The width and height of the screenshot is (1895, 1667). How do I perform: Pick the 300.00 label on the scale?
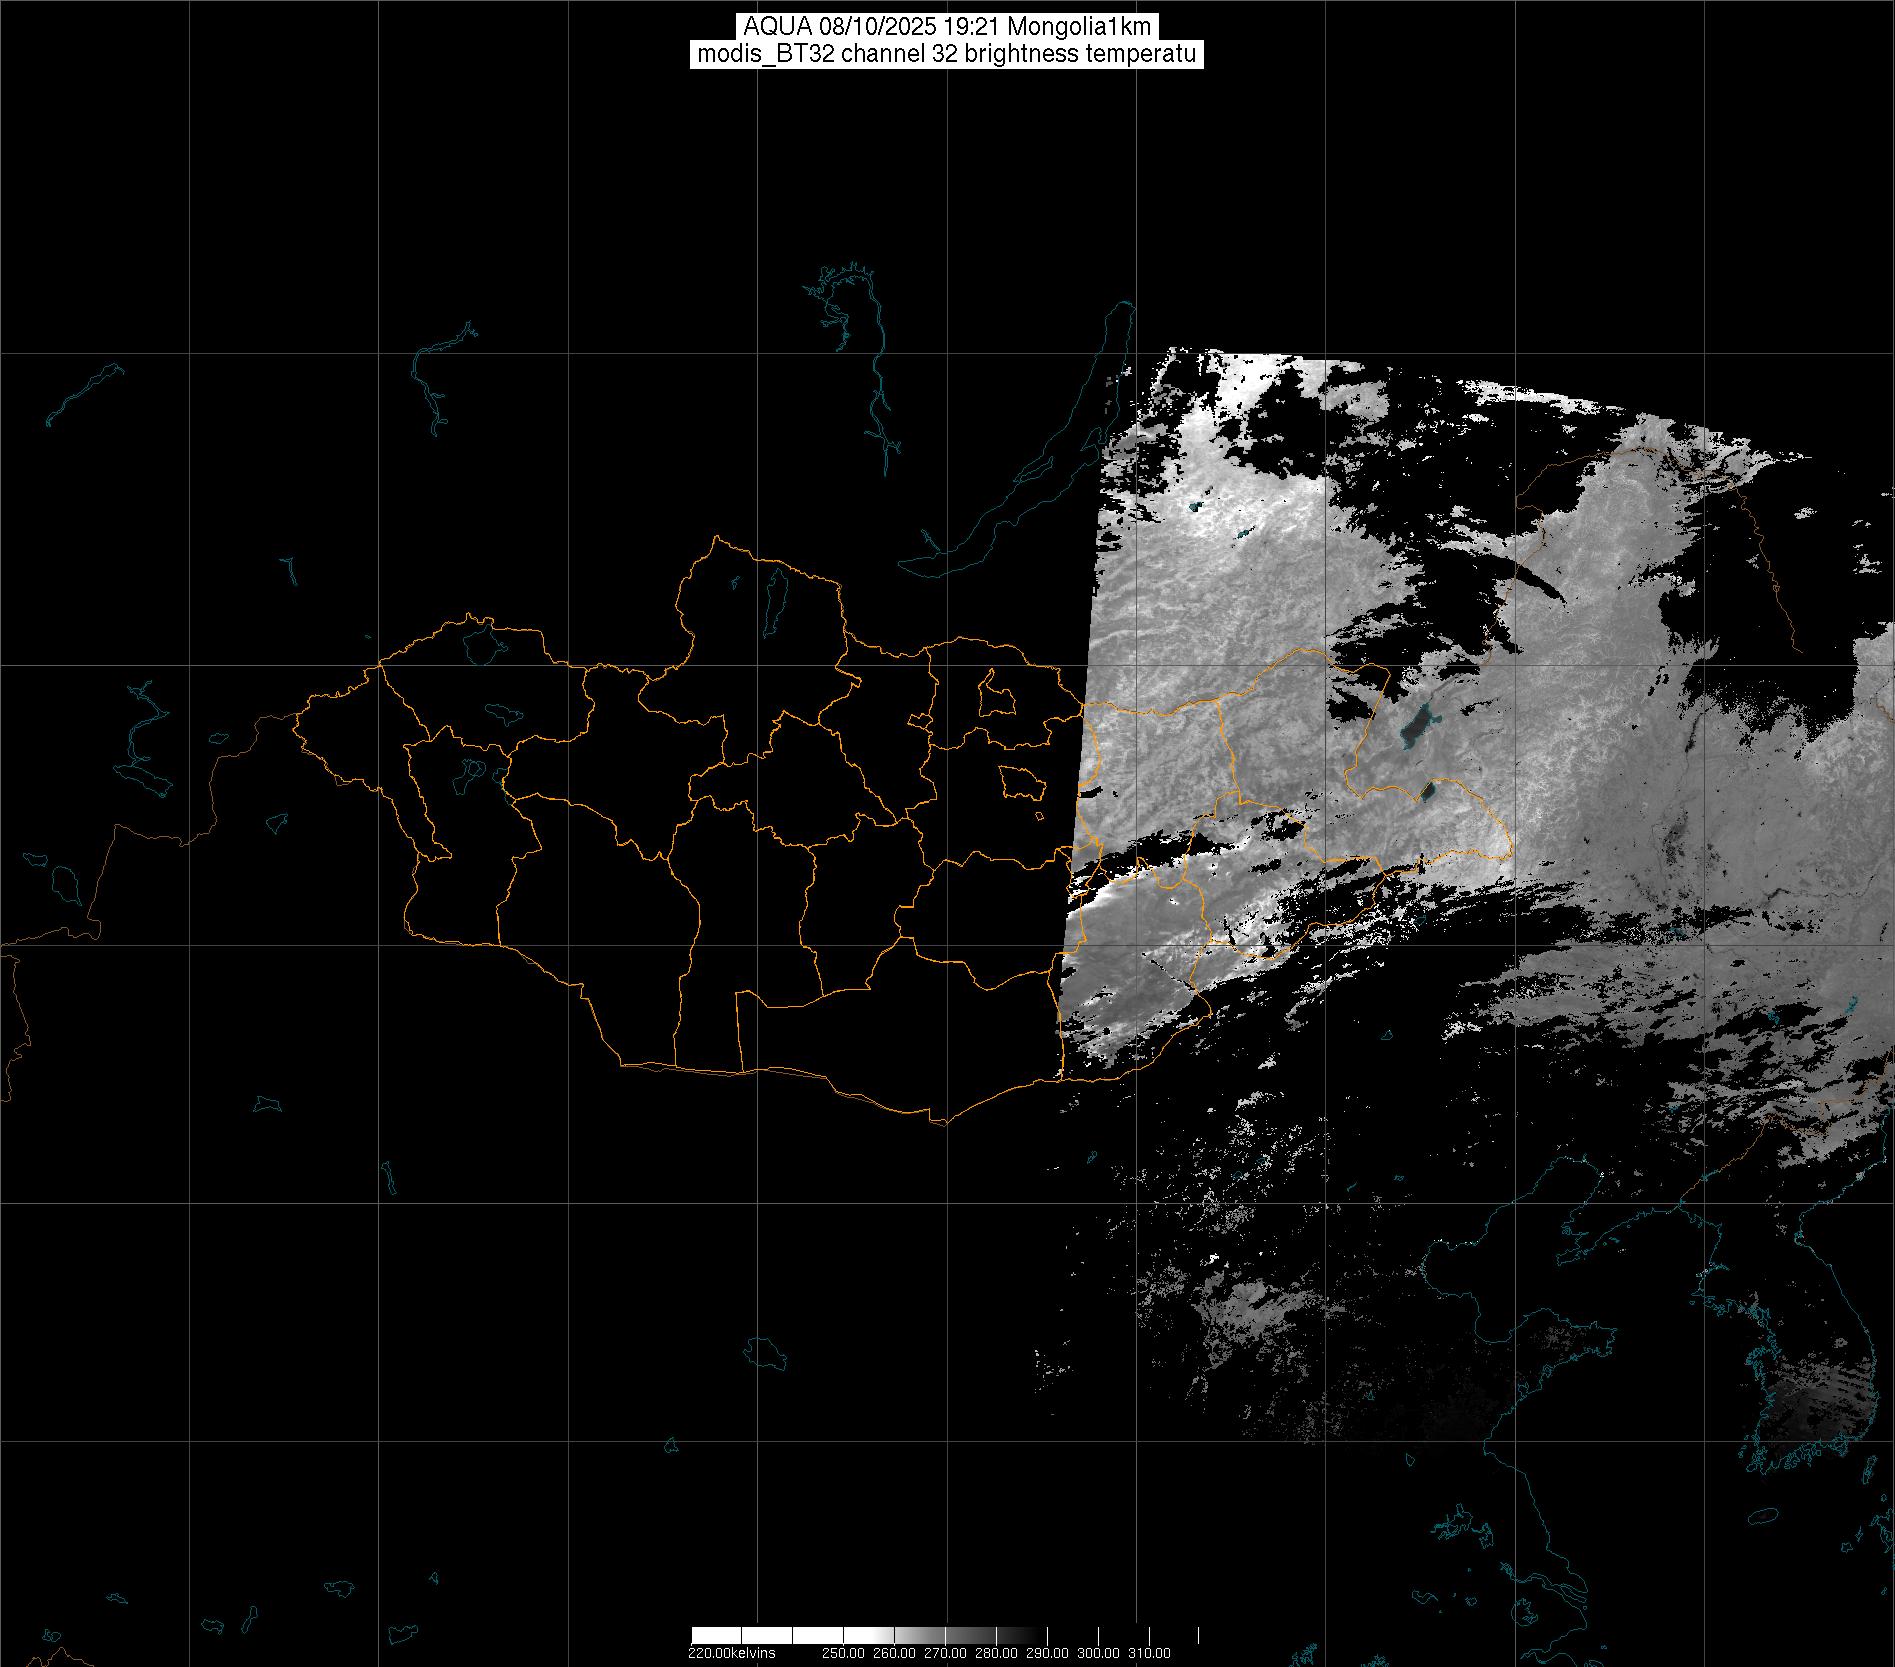click(1099, 1653)
